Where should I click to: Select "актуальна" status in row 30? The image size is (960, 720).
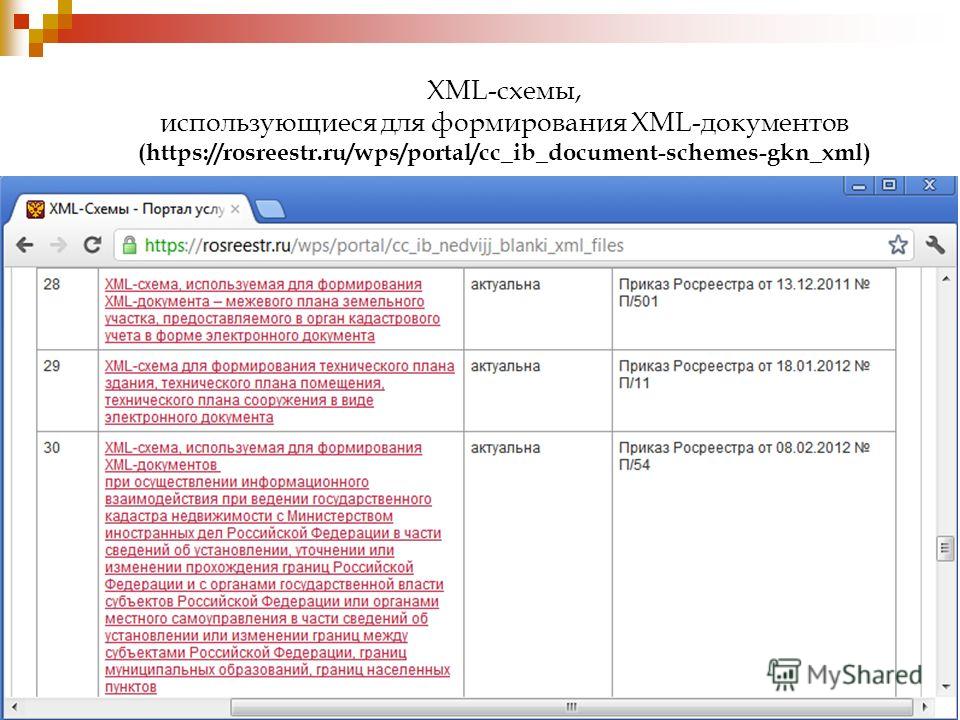pos(505,448)
